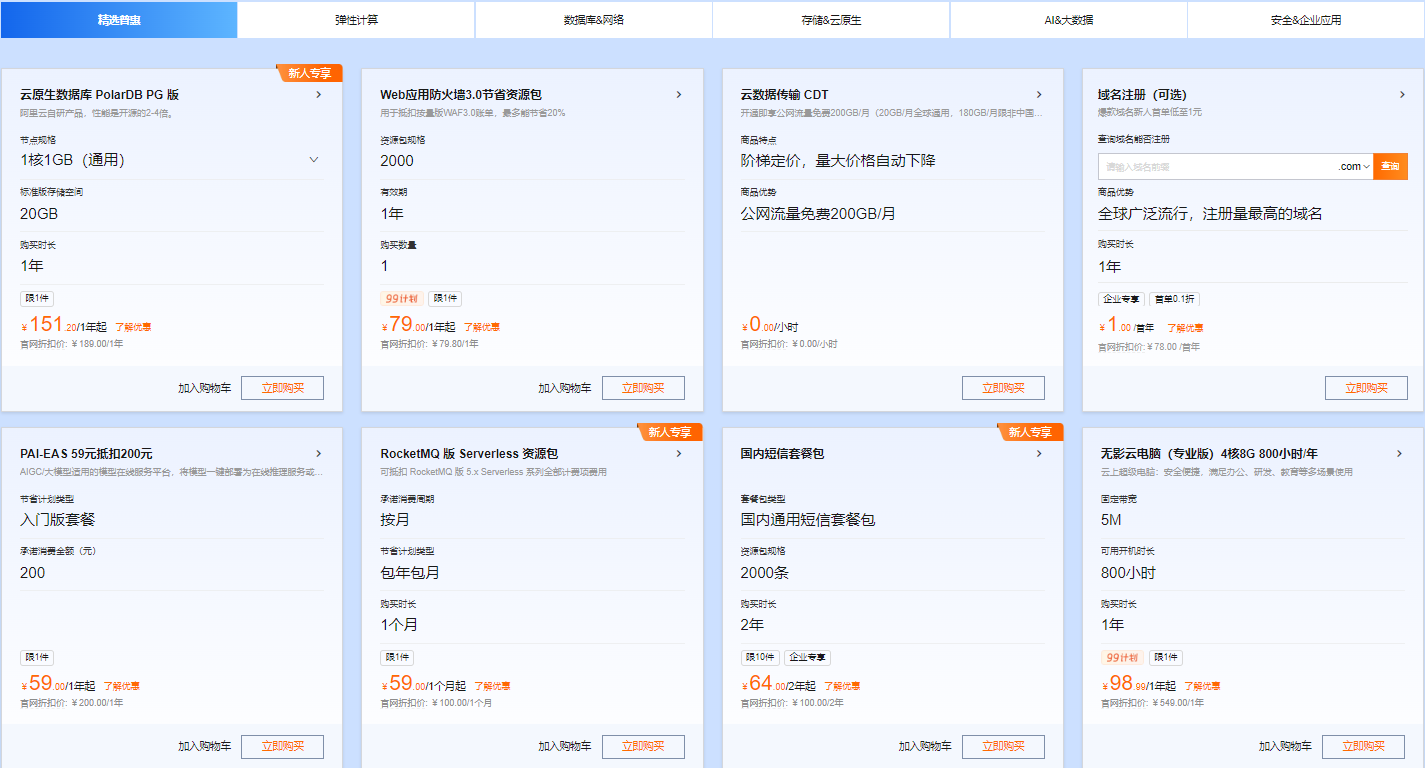
Task: Open 国内短信套餐包 card arrow
Action: tap(1038, 454)
